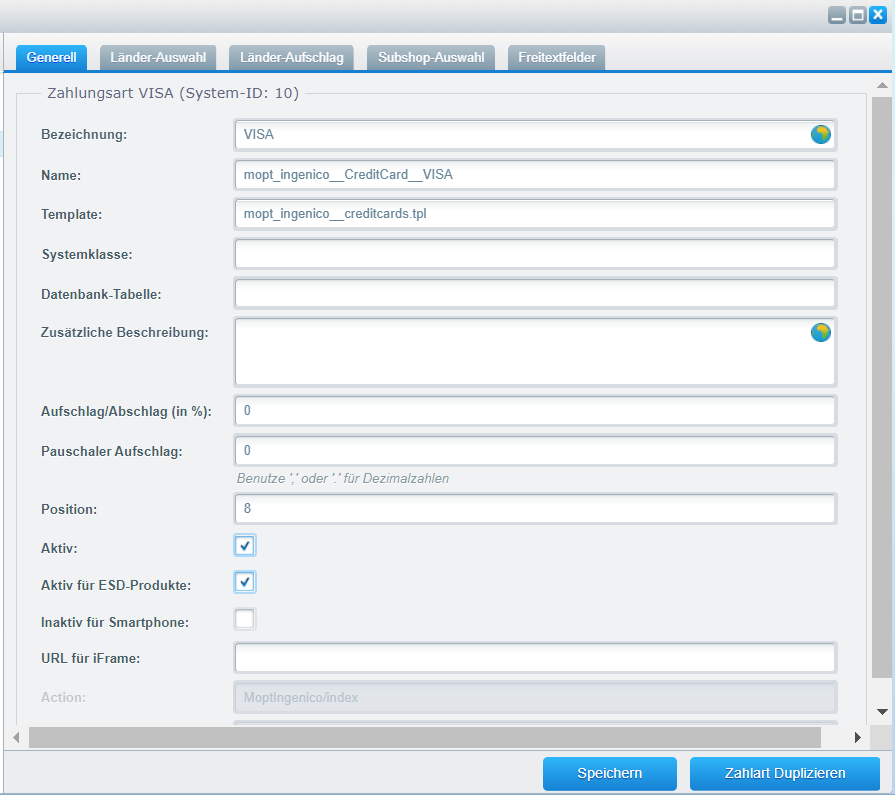The height and width of the screenshot is (801, 895).
Task: Open the Länder-Aufschlag tab
Action: (x=292, y=58)
